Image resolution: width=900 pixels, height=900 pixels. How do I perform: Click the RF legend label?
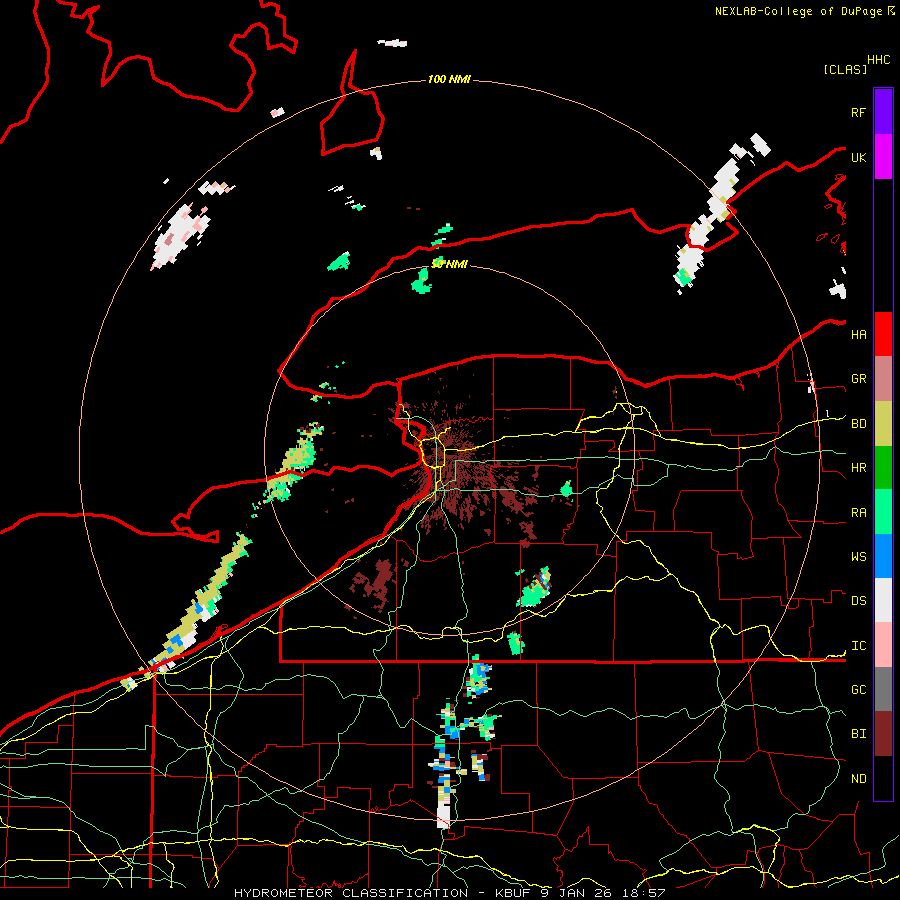(858, 112)
